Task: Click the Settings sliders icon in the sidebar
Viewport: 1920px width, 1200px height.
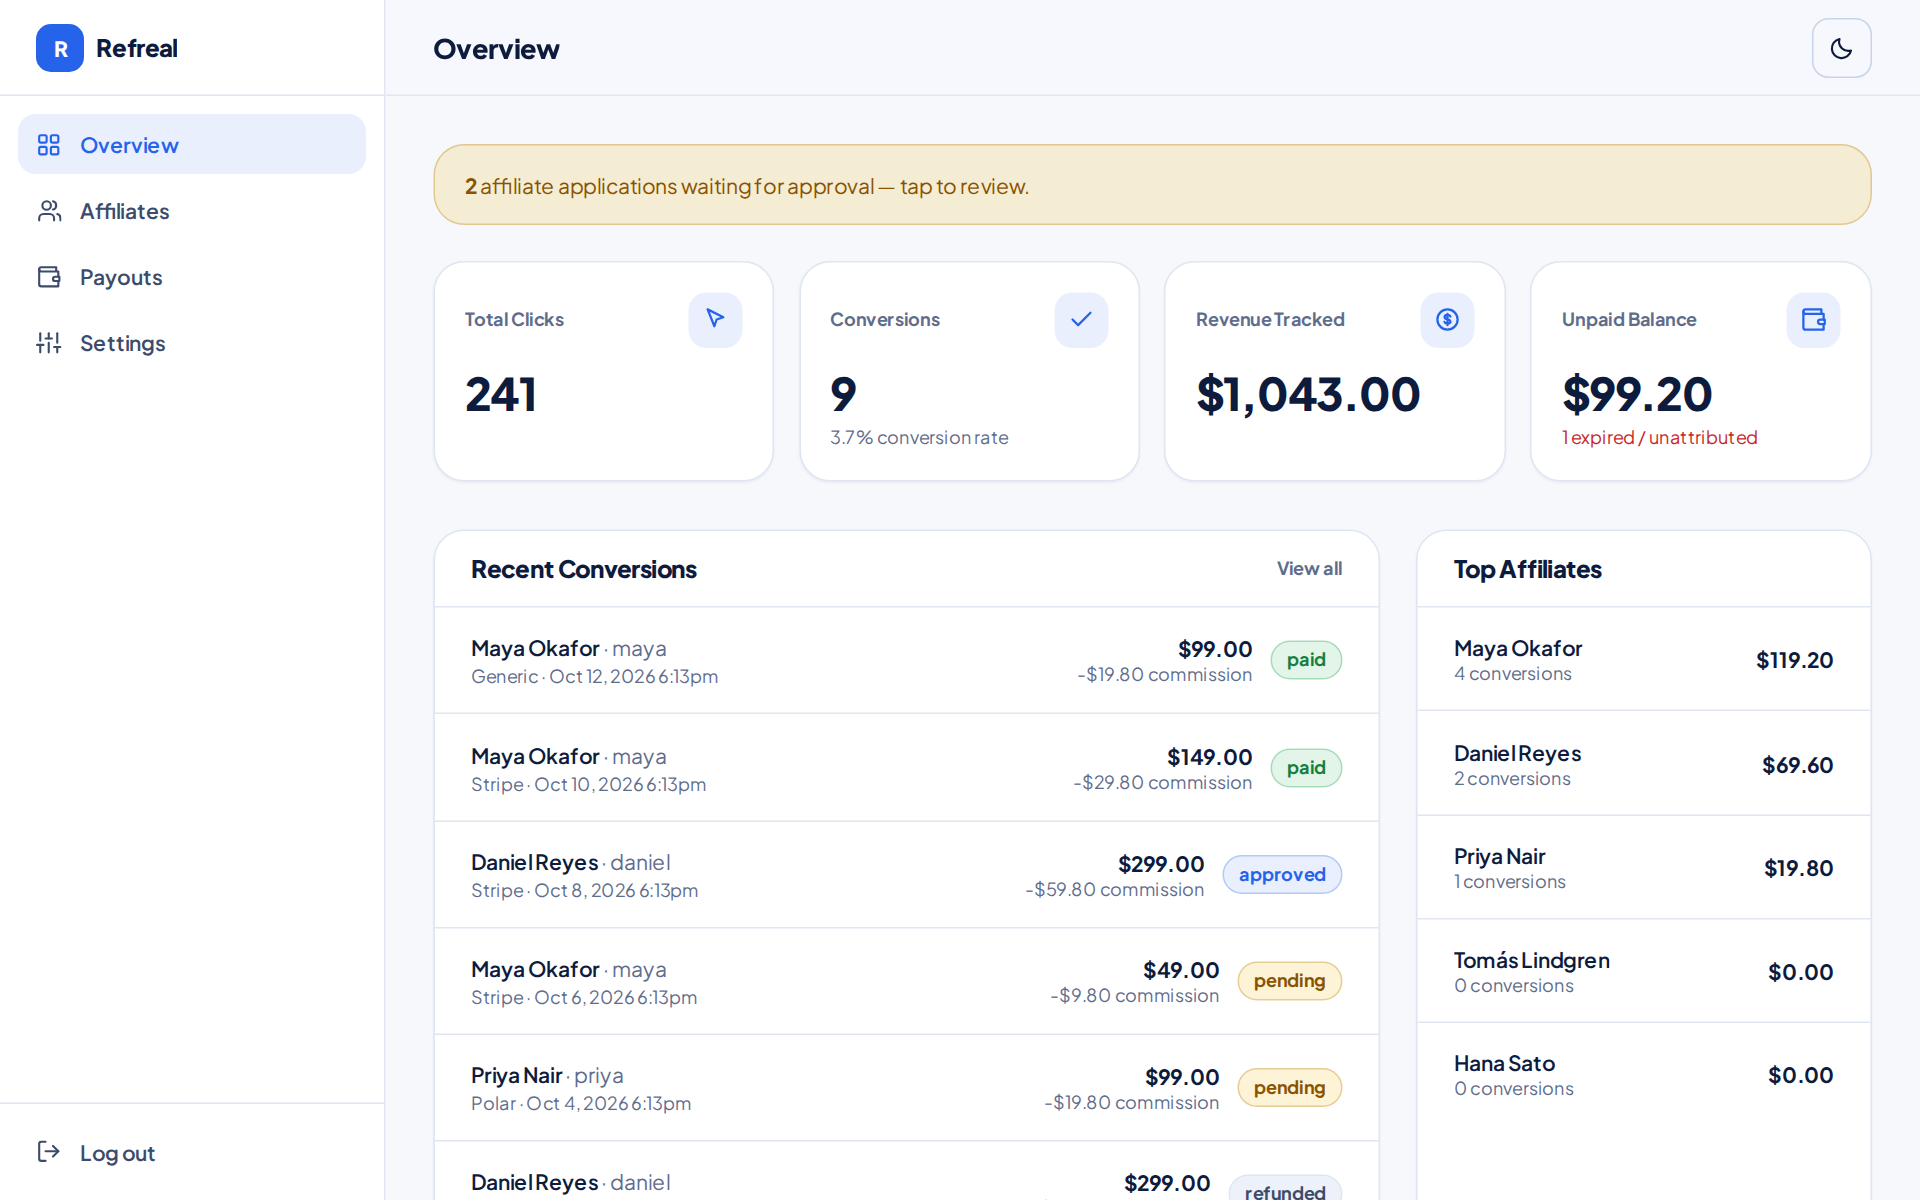Action: (49, 343)
